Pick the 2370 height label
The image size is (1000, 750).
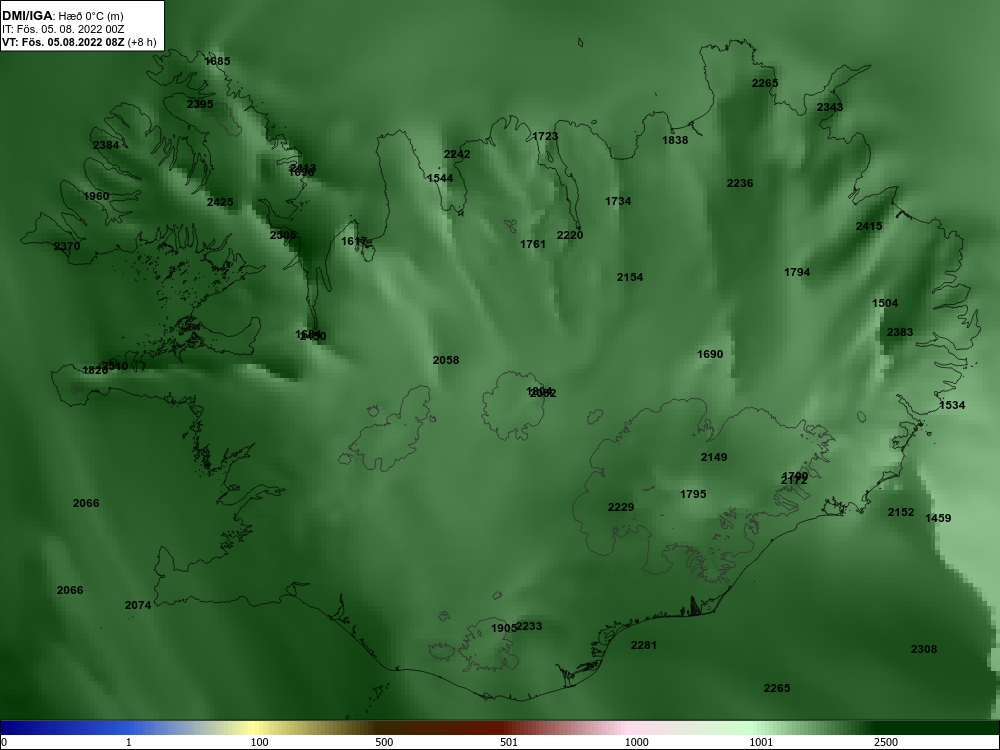[x=67, y=247]
